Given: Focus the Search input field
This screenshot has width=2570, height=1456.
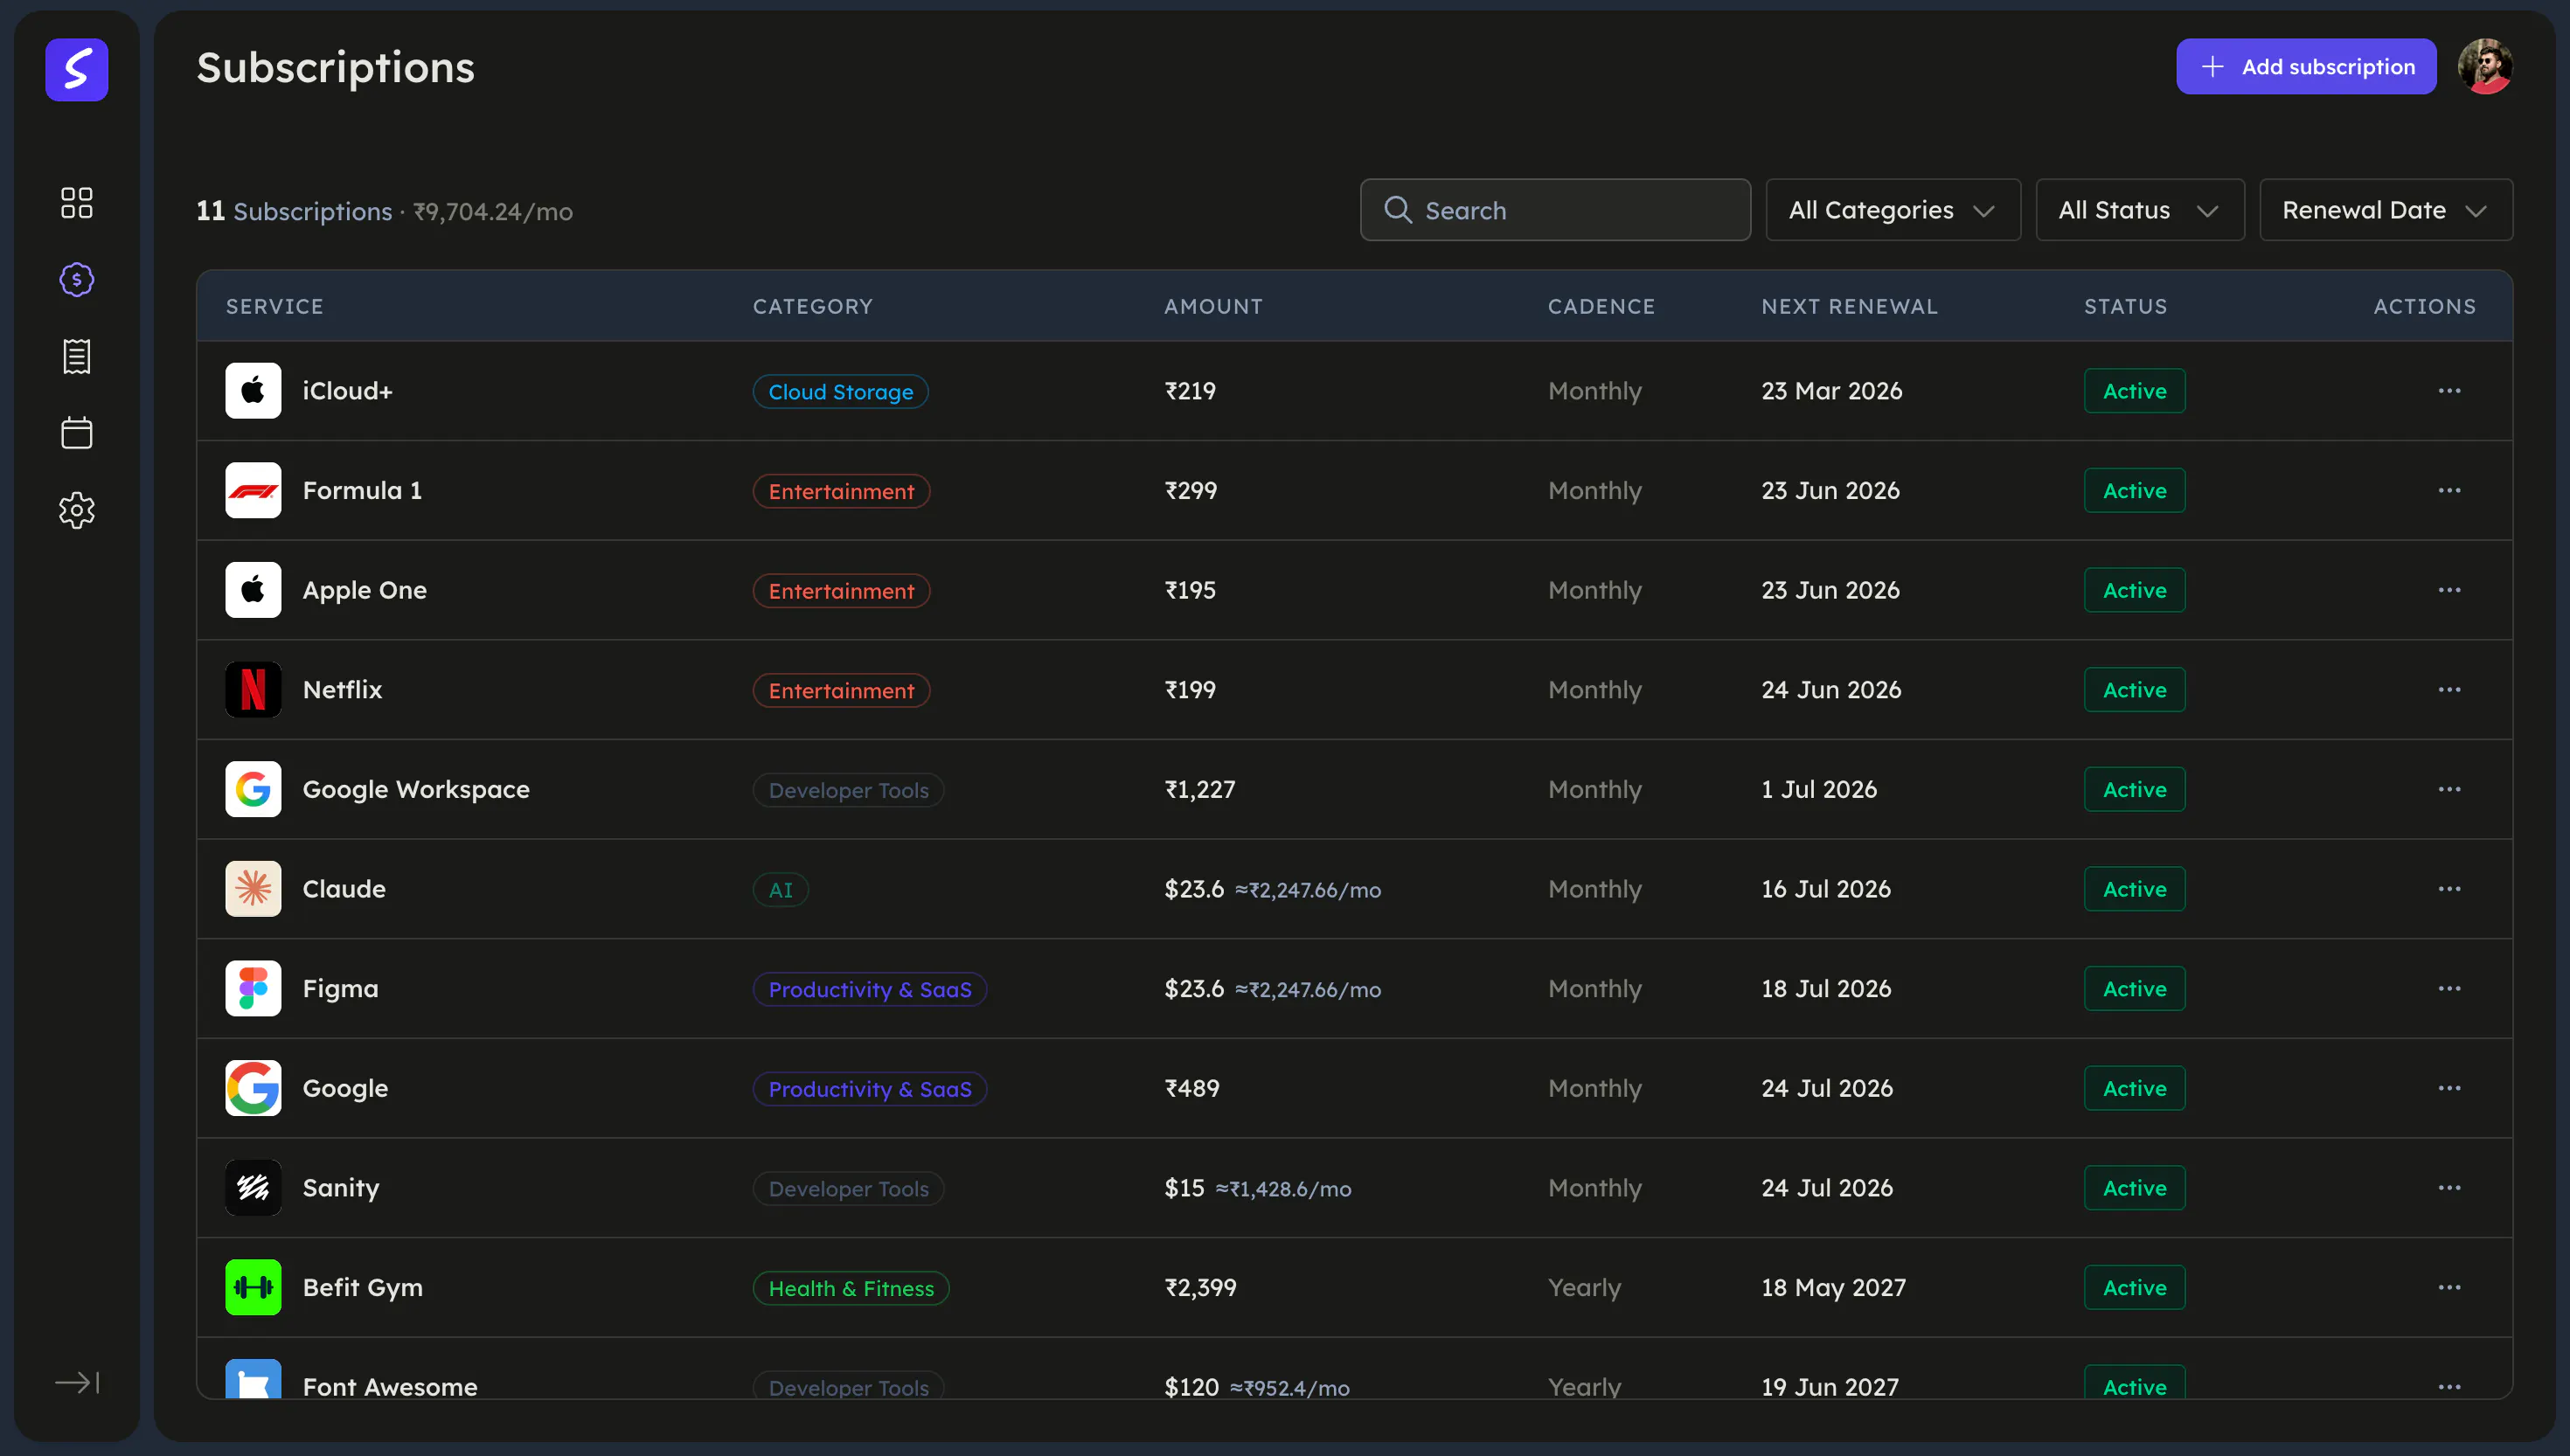Looking at the screenshot, I should tap(1555, 210).
